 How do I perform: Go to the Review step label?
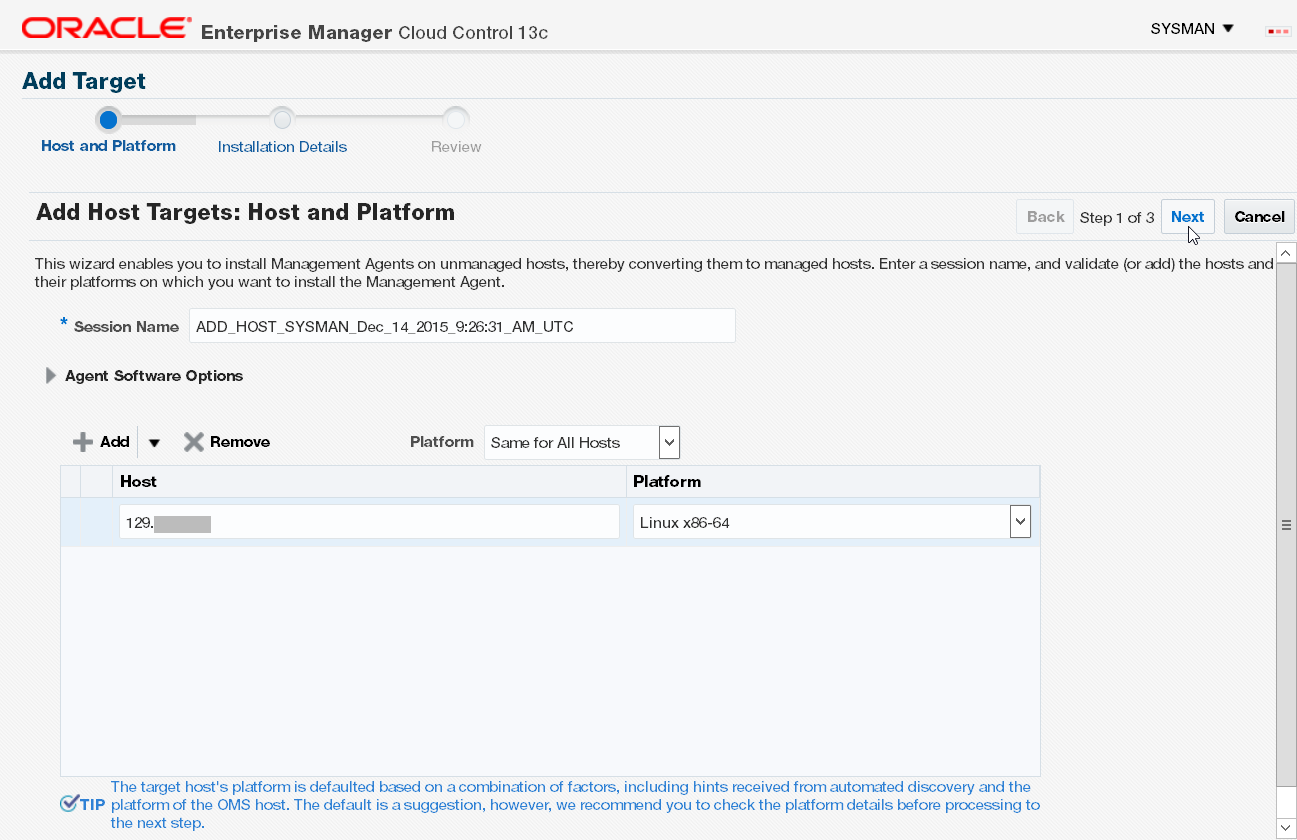[x=456, y=146]
